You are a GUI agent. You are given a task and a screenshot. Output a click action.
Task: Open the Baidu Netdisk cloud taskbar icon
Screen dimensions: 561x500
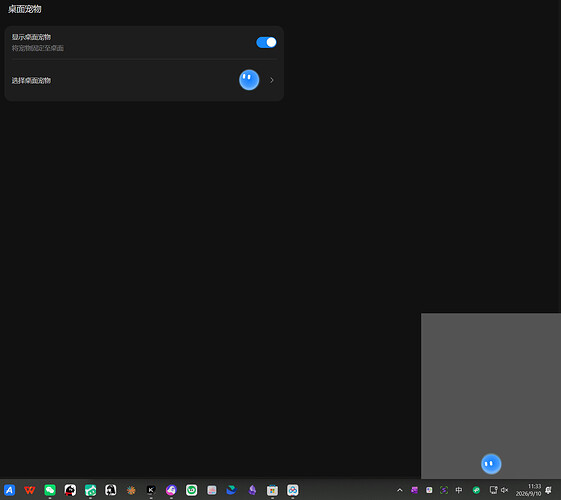pyautogui.click(x=293, y=490)
